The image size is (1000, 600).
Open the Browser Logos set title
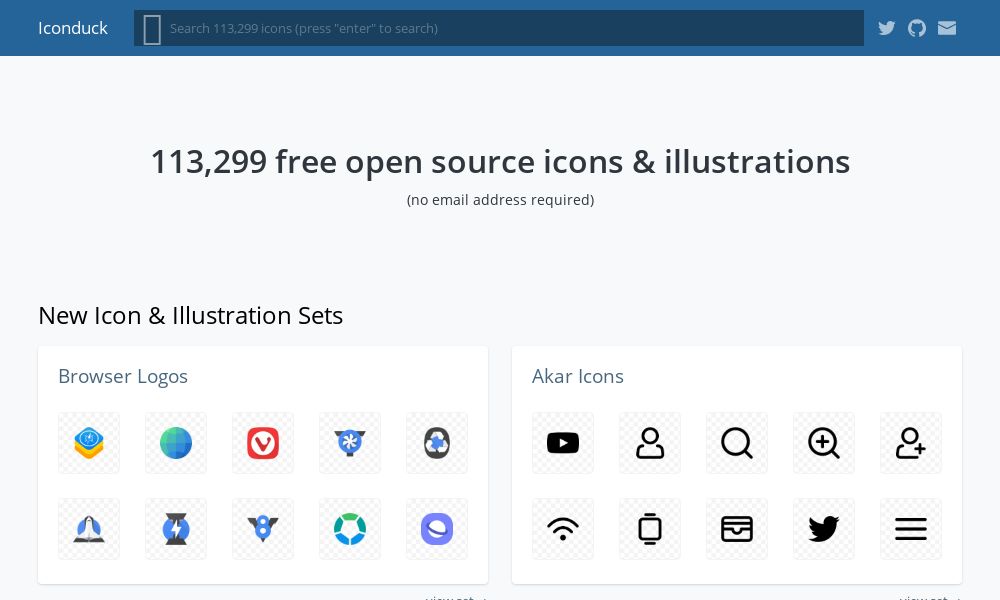(x=123, y=376)
